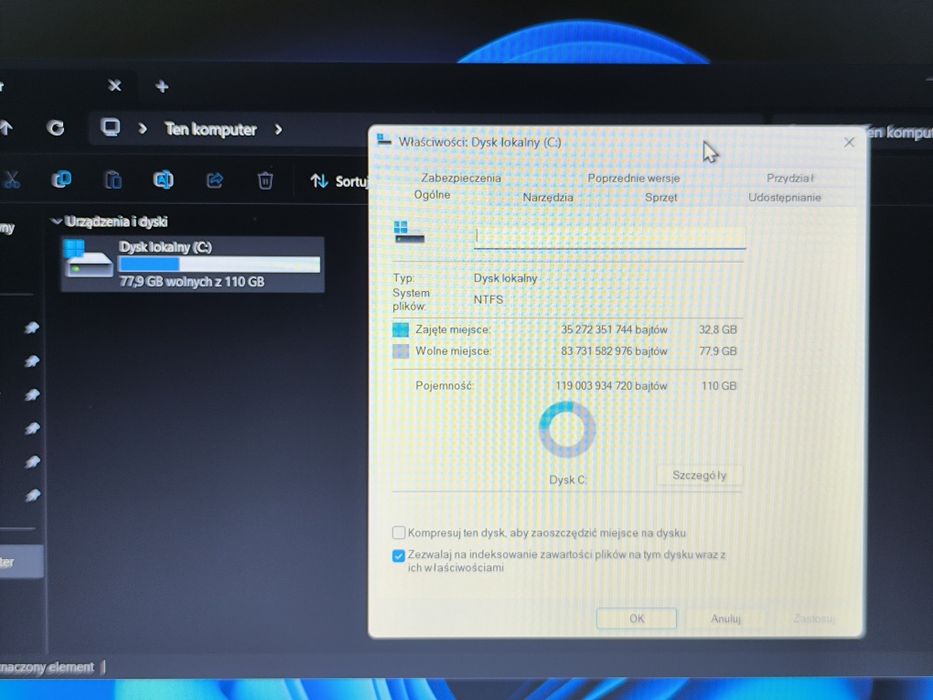Click the 83 731 582 976 bajtów value

click(x=614, y=351)
